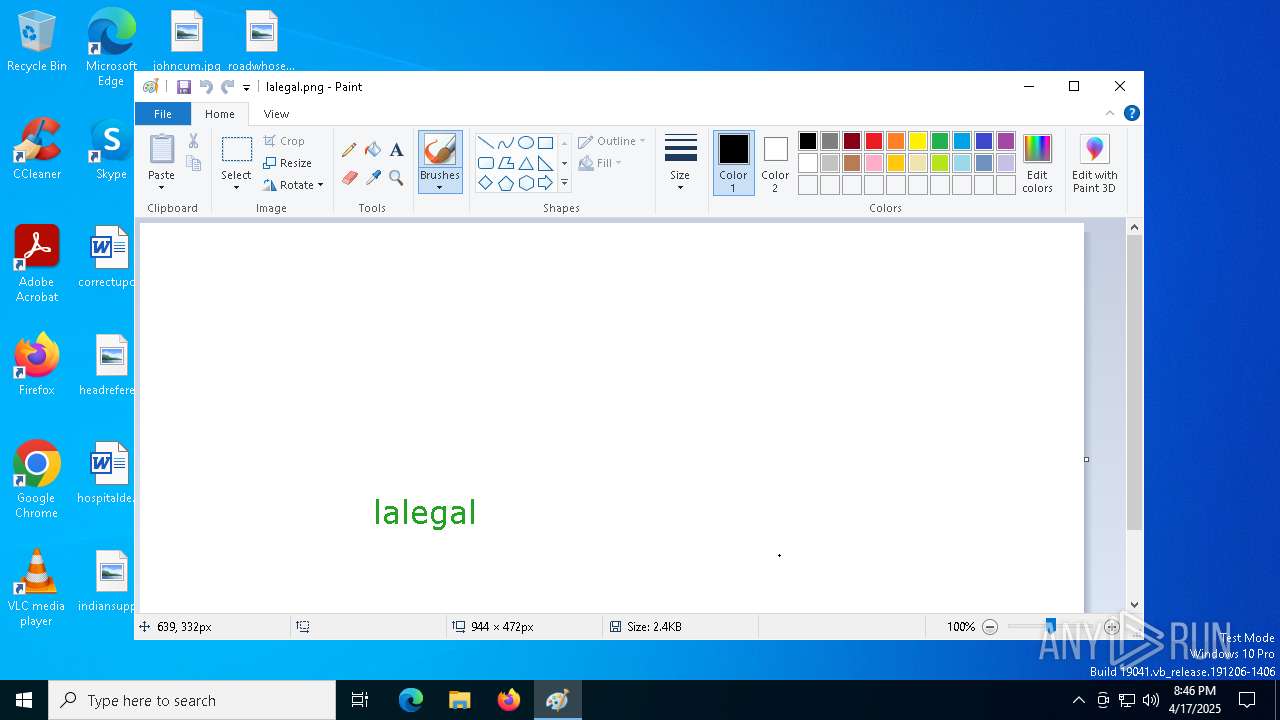Click the rectangular Select tool button
This screenshot has height=720, width=1280.
tap(236, 150)
